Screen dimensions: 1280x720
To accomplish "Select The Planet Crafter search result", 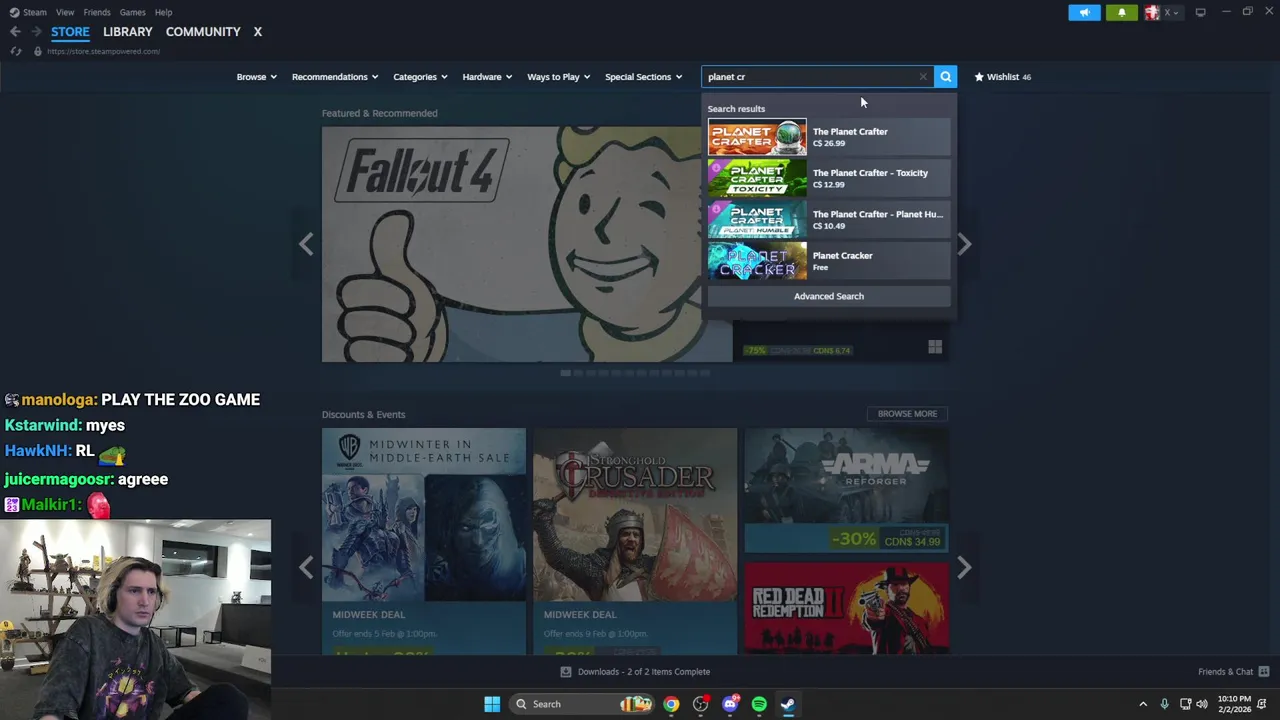I will pyautogui.click(x=829, y=137).
